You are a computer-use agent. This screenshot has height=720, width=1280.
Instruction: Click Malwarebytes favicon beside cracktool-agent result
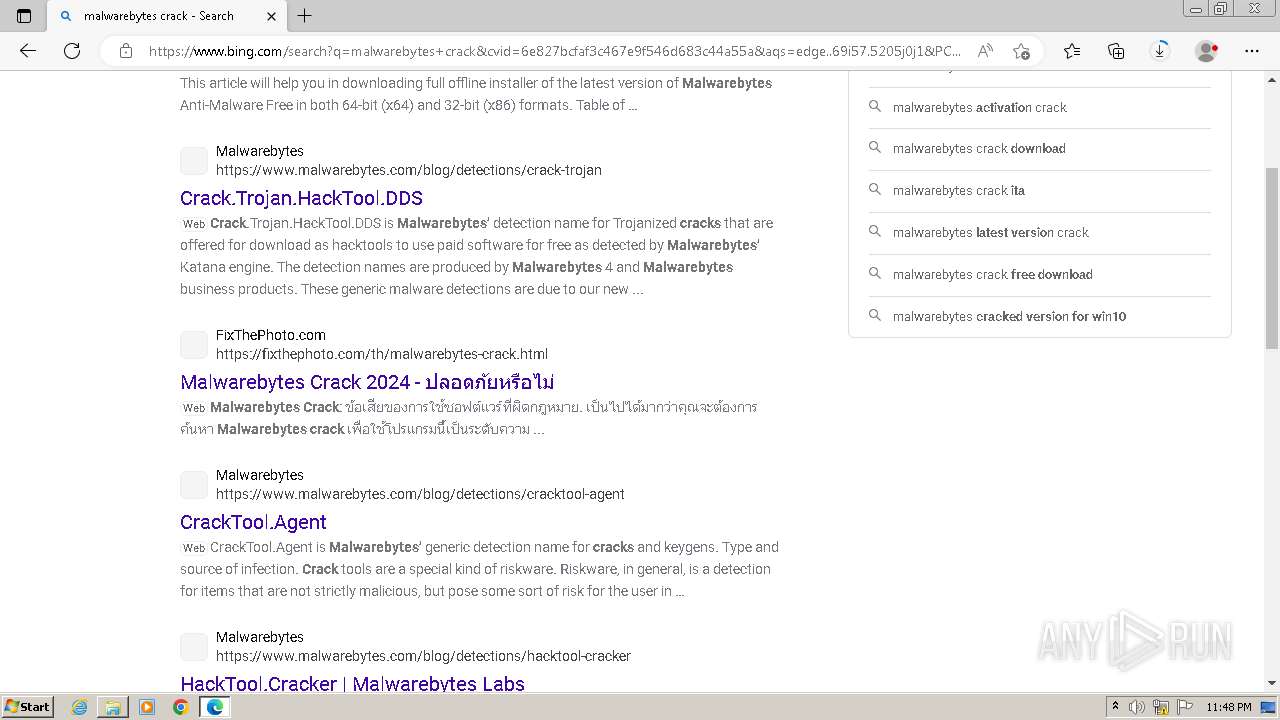coord(194,485)
